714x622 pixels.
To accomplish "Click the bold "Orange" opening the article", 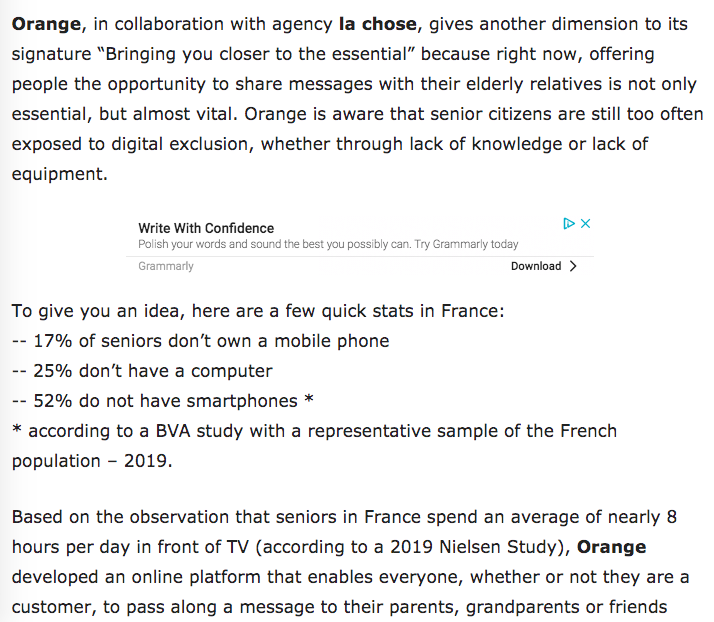I will click(46, 24).
